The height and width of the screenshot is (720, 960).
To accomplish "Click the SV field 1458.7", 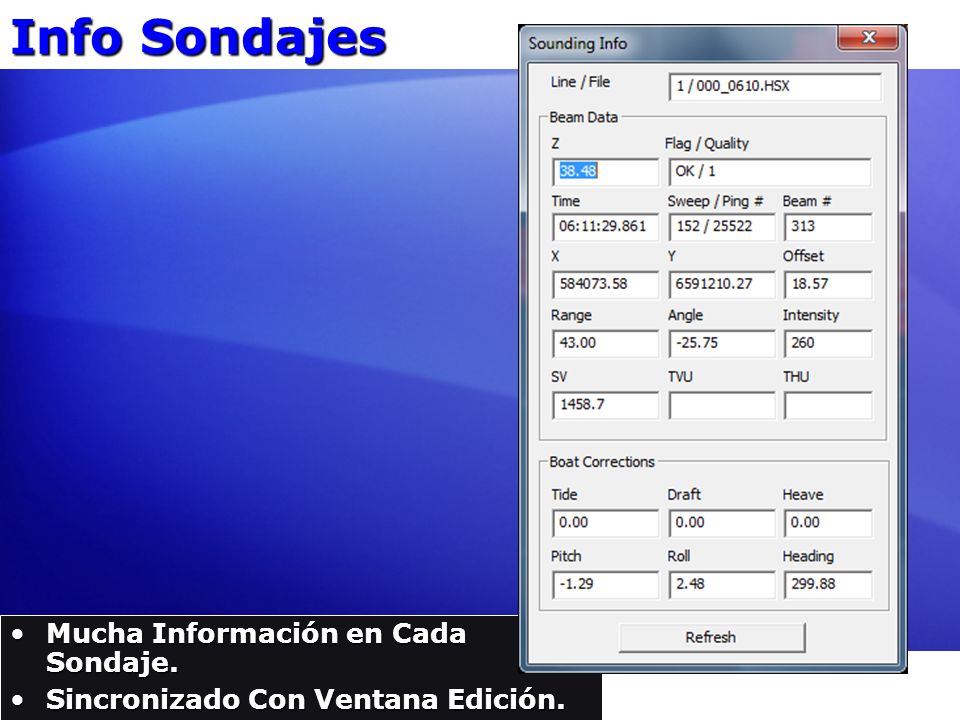I will (x=605, y=405).
